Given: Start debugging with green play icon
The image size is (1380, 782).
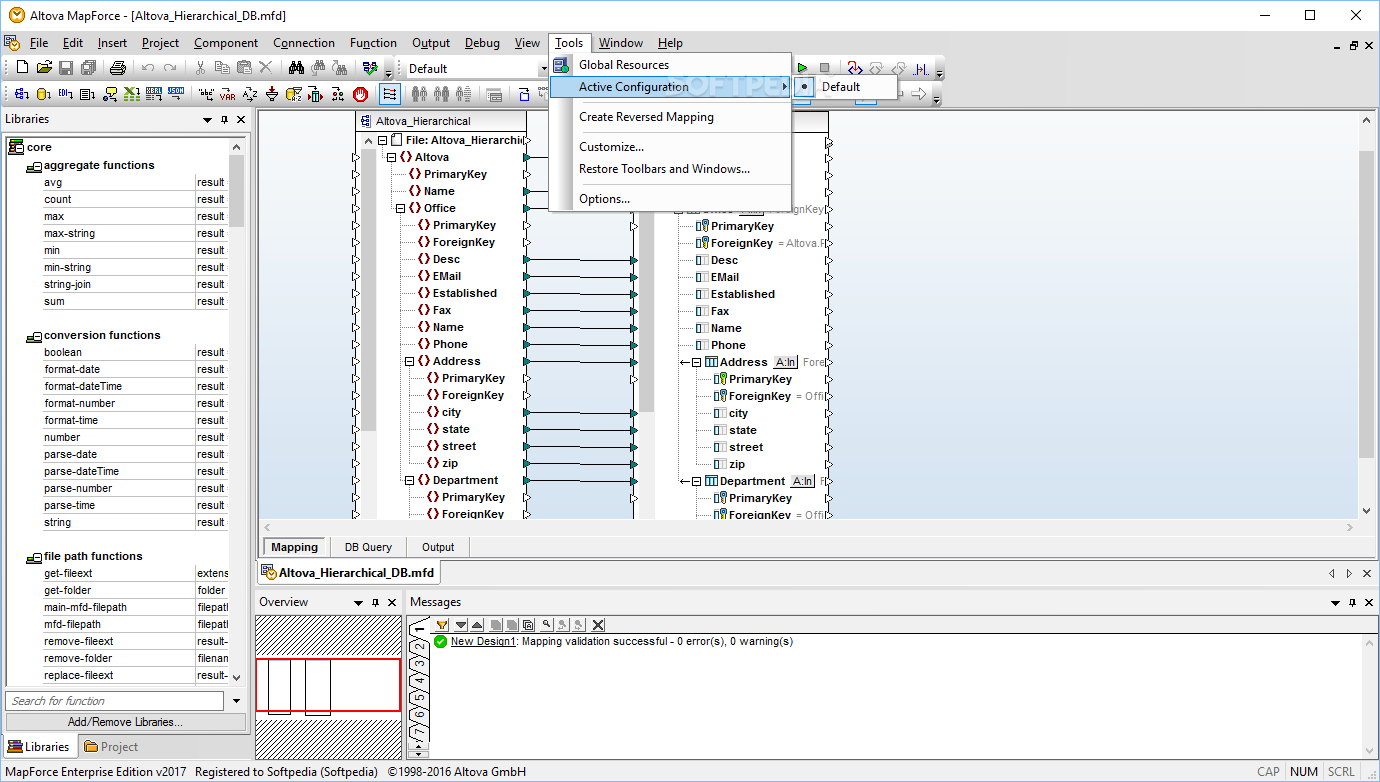Looking at the screenshot, I should click(802, 68).
